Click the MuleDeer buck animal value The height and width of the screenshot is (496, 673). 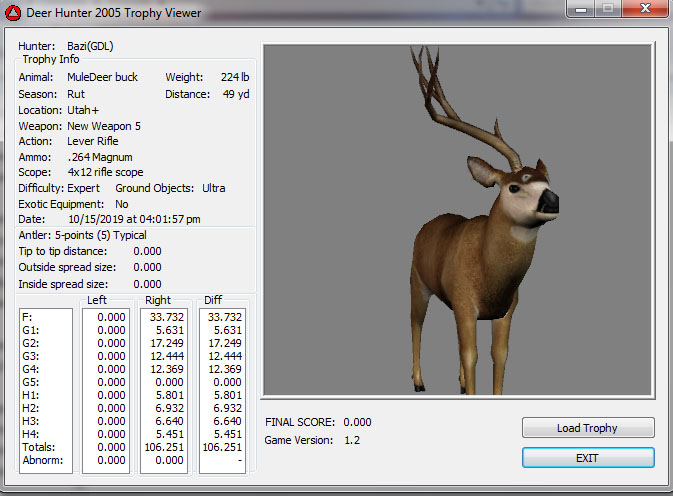point(103,77)
